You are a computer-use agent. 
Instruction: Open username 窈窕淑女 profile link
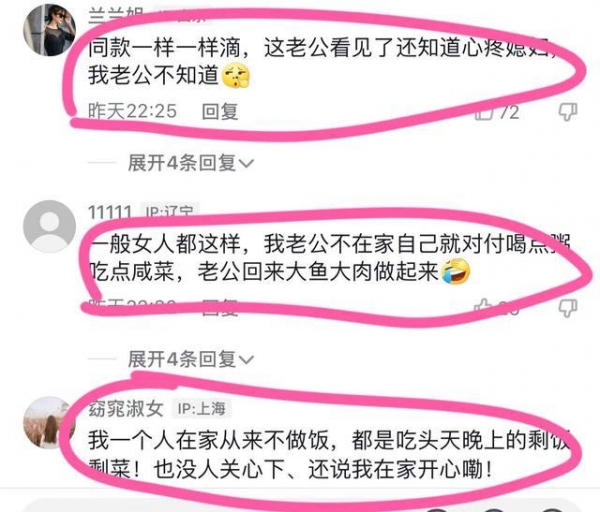(126, 409)
